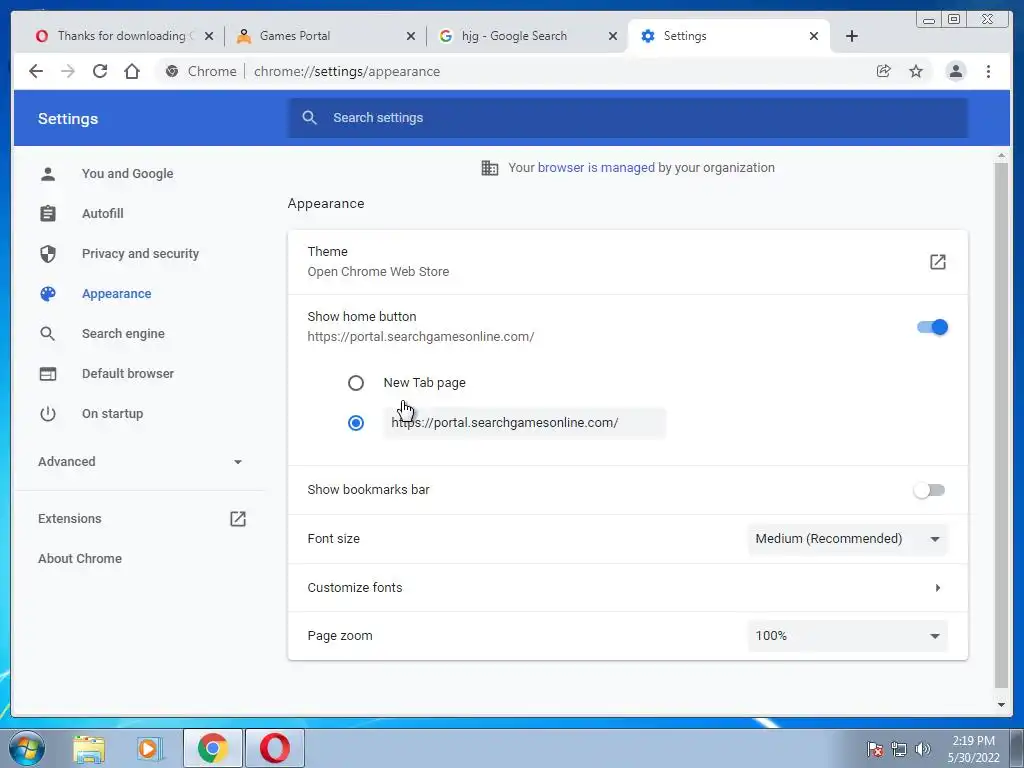Bookmark this page with the star icon

(916, 71)
